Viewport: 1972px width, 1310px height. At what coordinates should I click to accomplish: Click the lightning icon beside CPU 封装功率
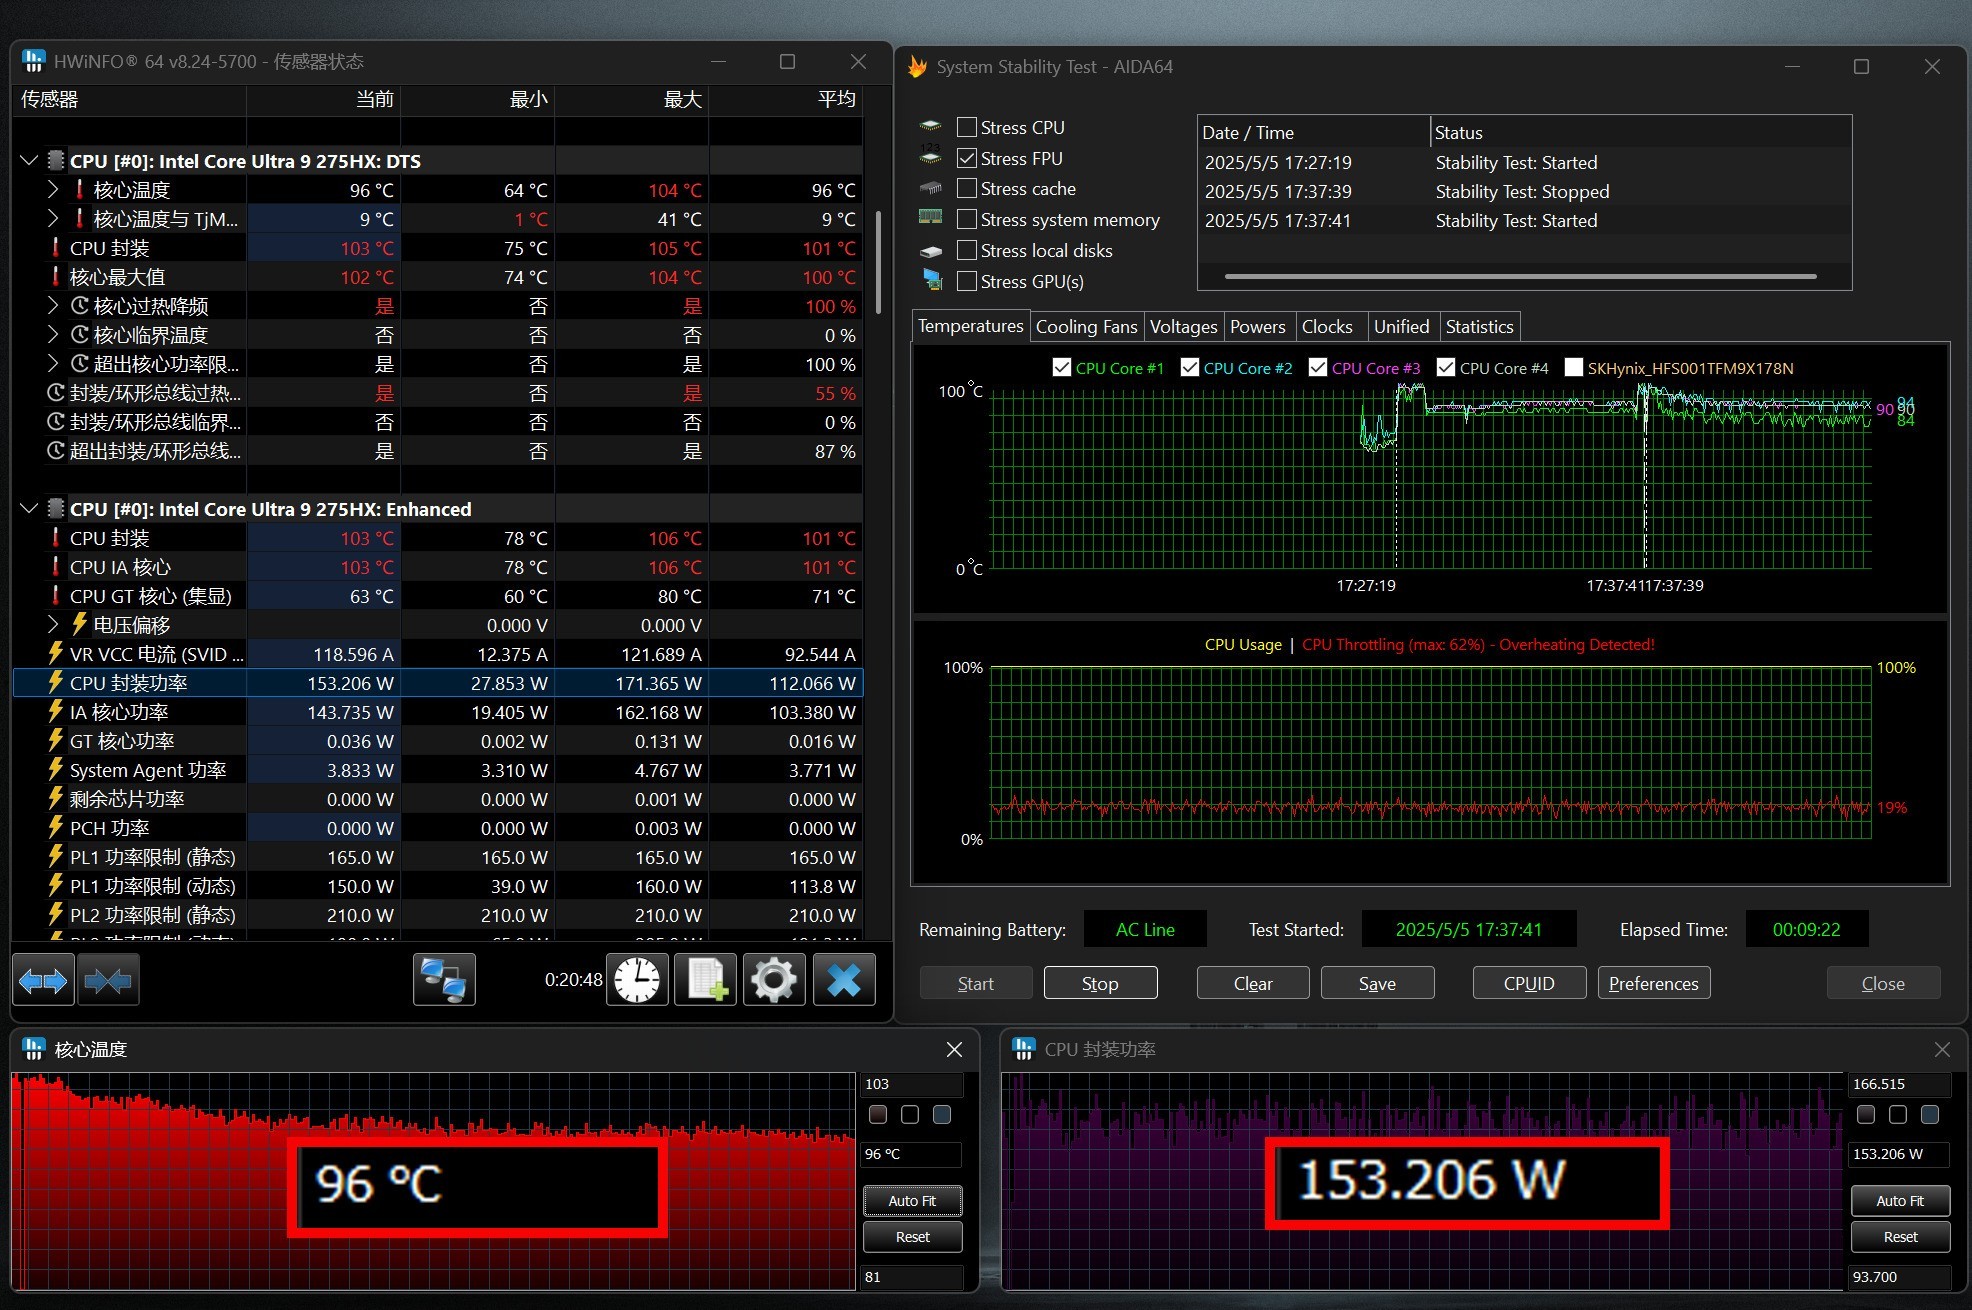(x=56, y=683)
